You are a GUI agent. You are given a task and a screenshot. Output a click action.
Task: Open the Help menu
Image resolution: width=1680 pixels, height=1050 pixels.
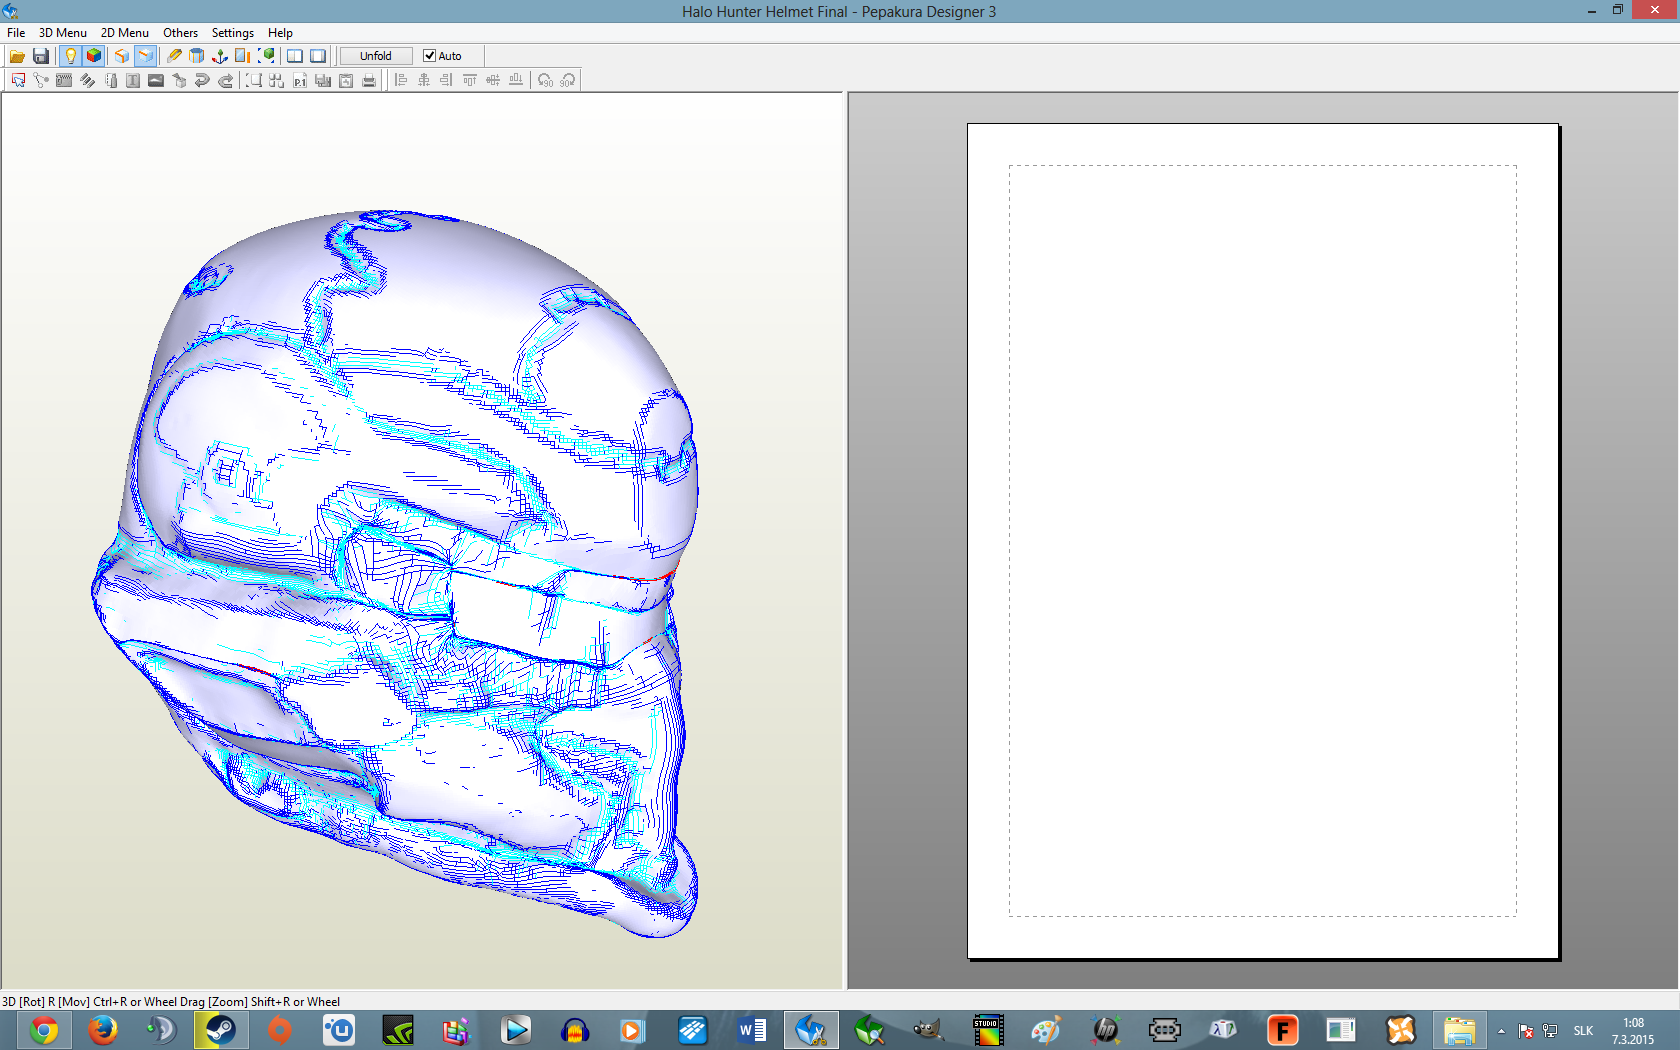tap(280, 33)
